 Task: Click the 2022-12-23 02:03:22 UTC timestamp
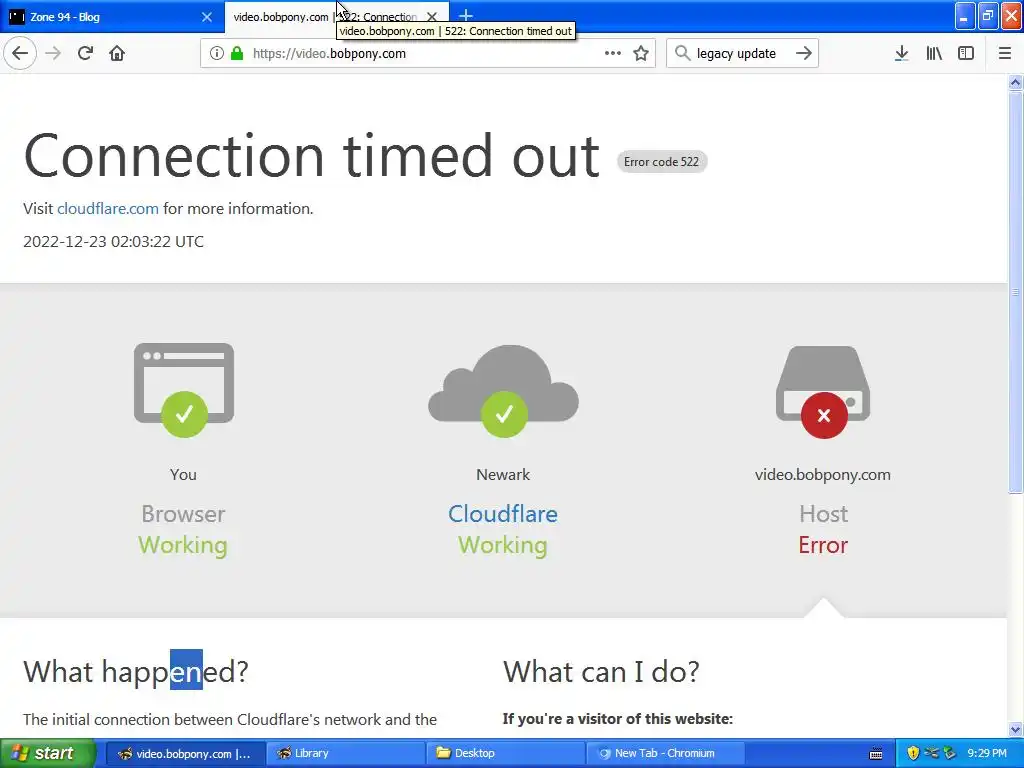[x=114, y=242]
